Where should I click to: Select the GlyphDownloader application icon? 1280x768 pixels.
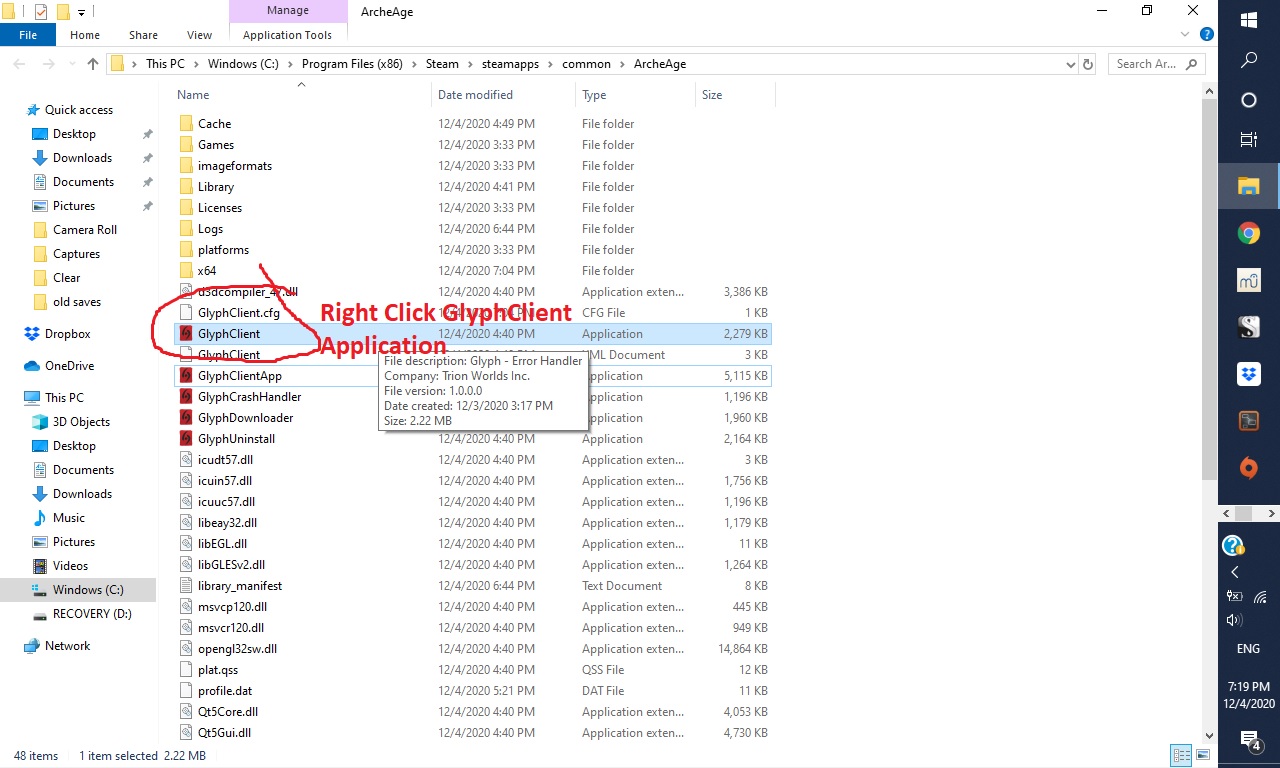(185, 418)
